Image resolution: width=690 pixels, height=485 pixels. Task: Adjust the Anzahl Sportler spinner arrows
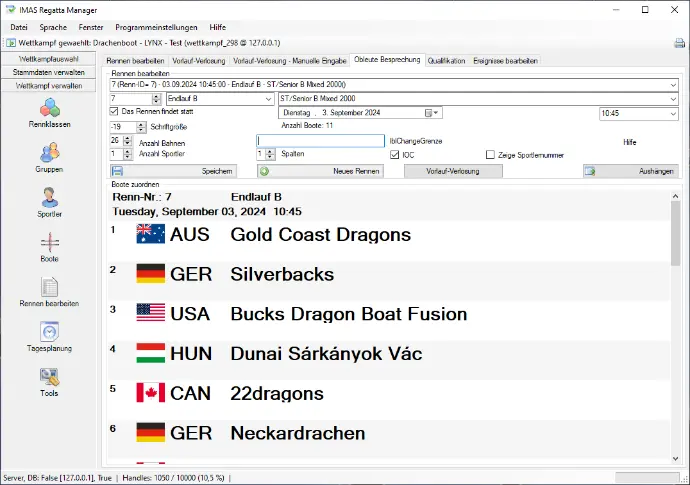click(x=128, y=154)
